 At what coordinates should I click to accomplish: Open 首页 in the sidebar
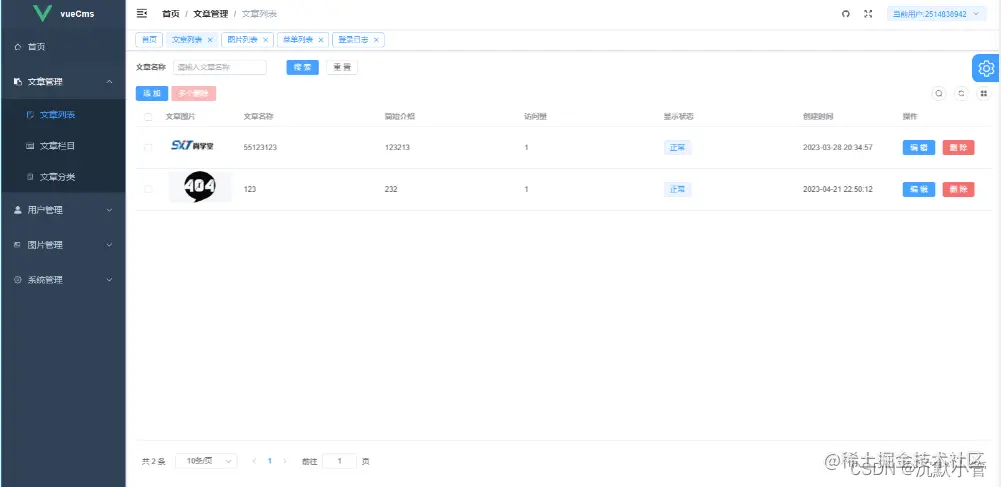(63, 47)
